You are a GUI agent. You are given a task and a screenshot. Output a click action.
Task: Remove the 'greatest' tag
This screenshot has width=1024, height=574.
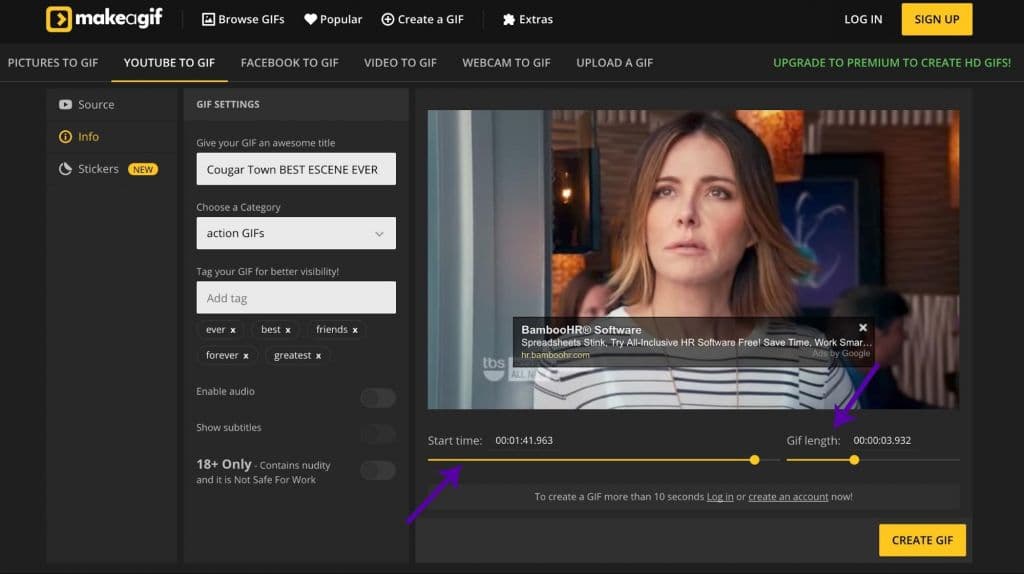tap(319, 356)
